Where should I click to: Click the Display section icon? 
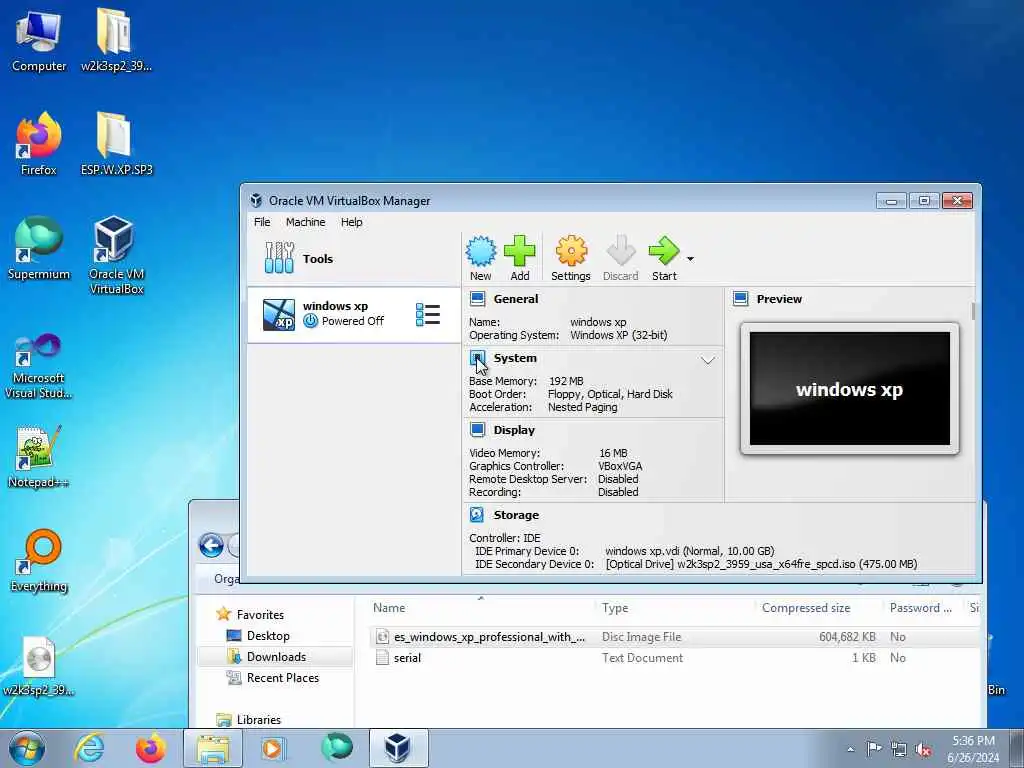(x=477, y=430)
